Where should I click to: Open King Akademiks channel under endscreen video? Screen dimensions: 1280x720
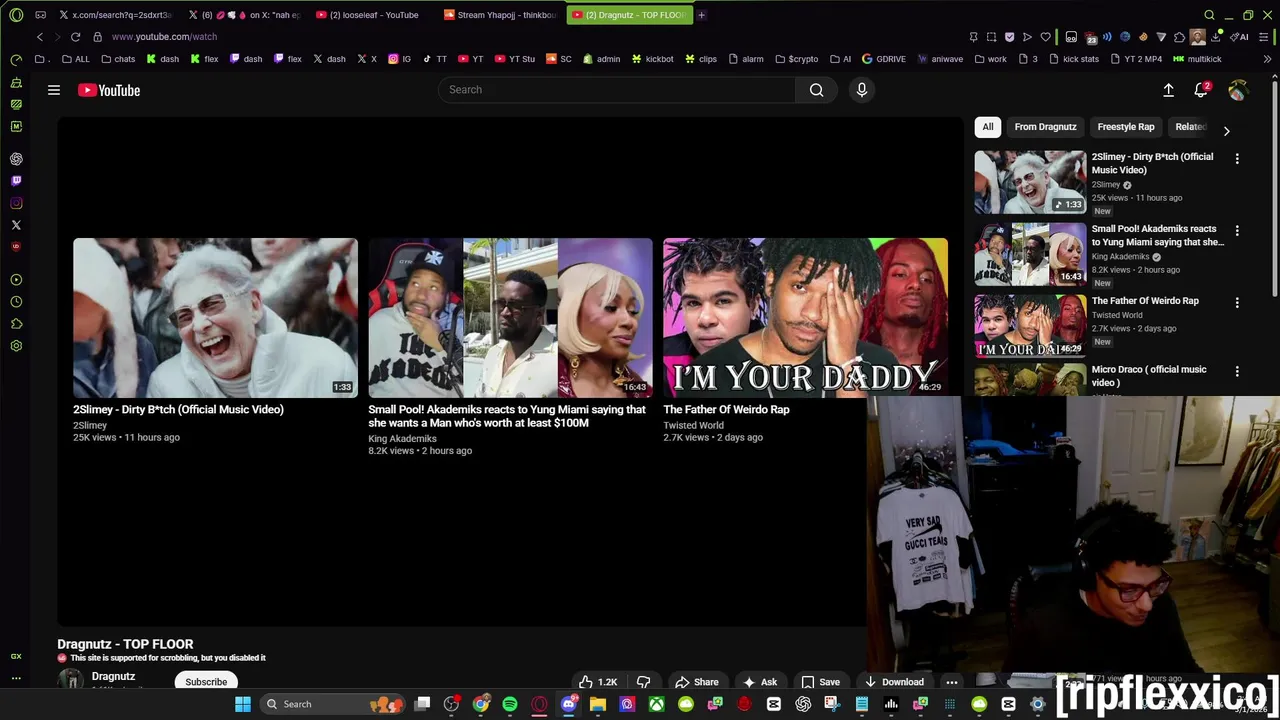(402, 438)
